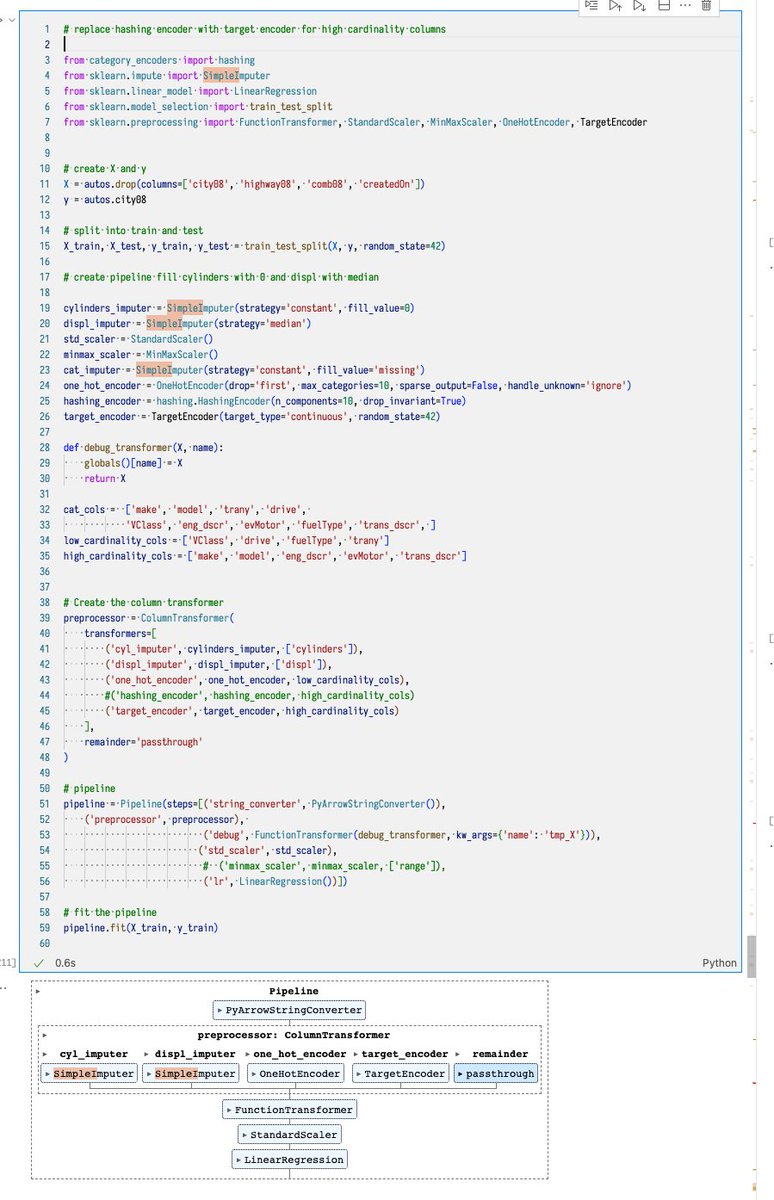Viewport: 774px width, 1200px height.
Task: Click 'high_cardinality_cols' assignment on line 35
Action: coord(125,555)
